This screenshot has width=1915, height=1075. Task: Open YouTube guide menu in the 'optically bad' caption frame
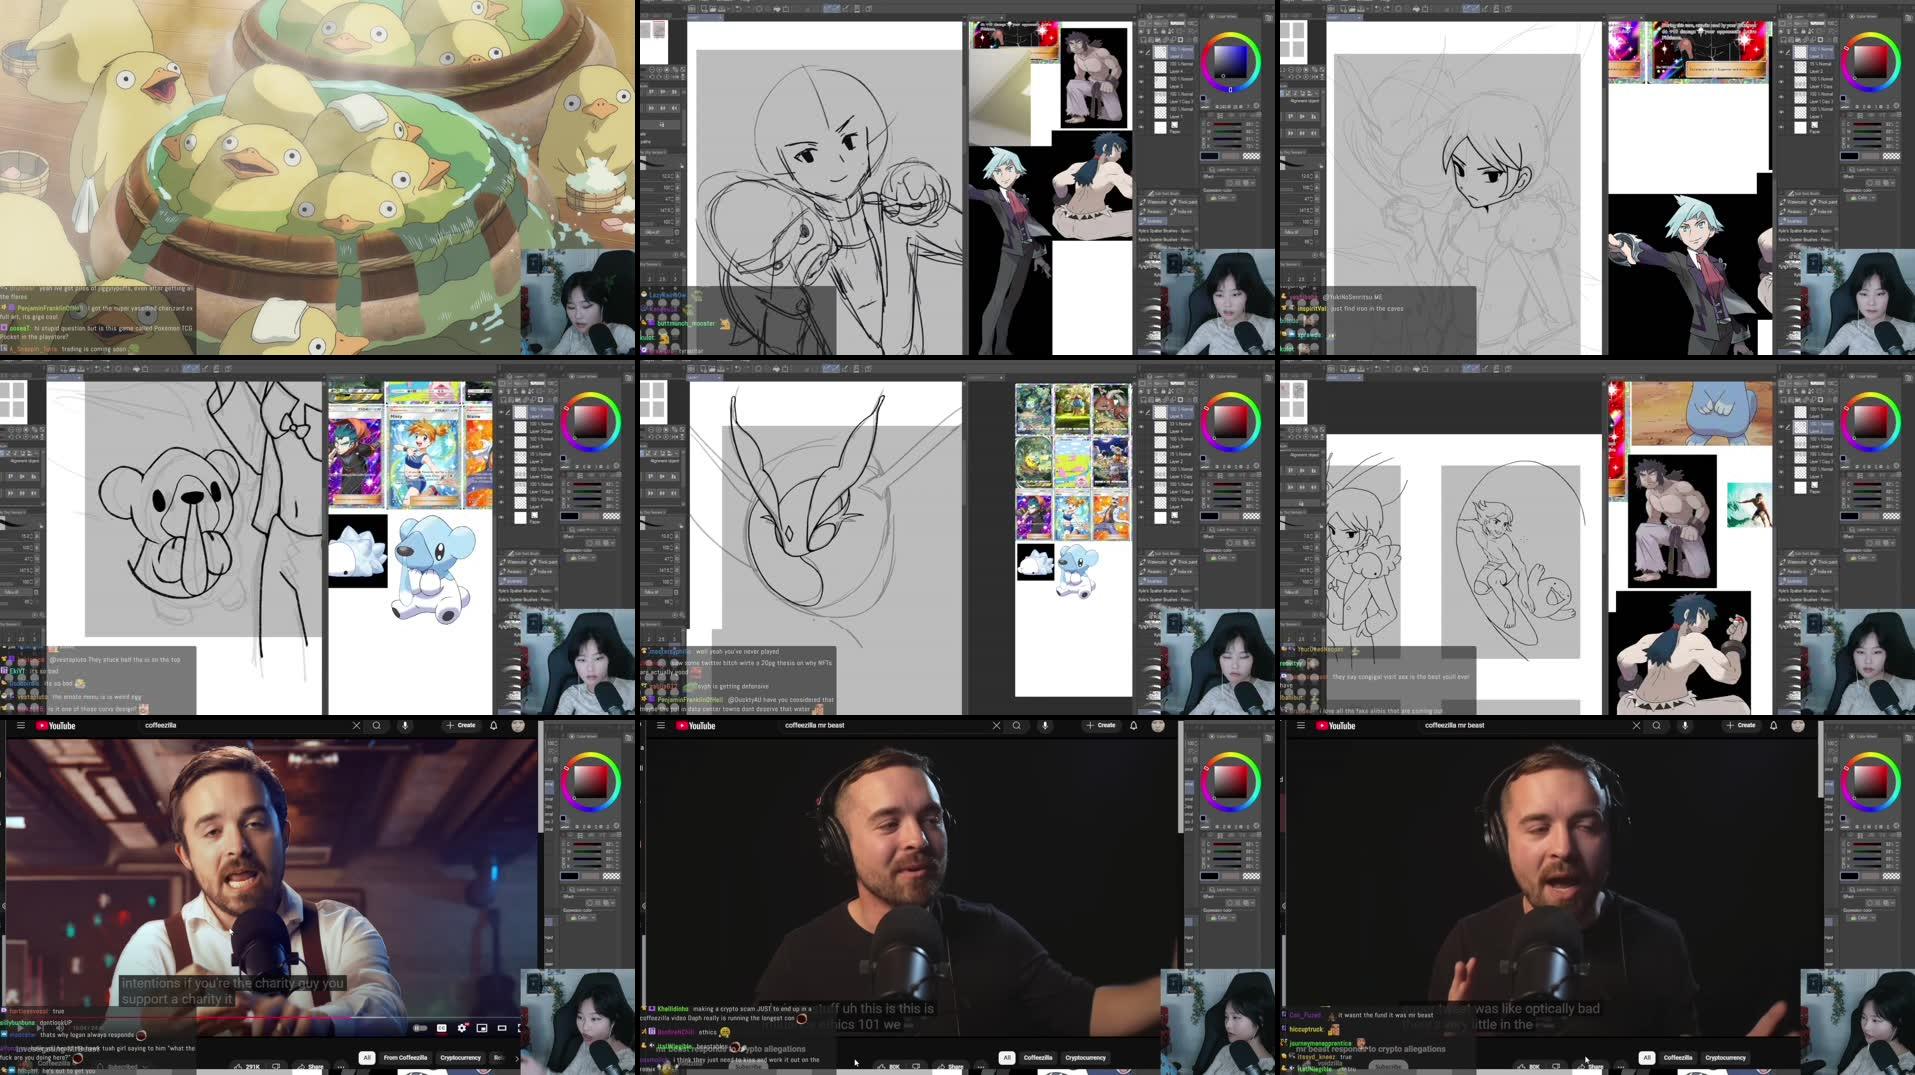[x=1300, y=726]
